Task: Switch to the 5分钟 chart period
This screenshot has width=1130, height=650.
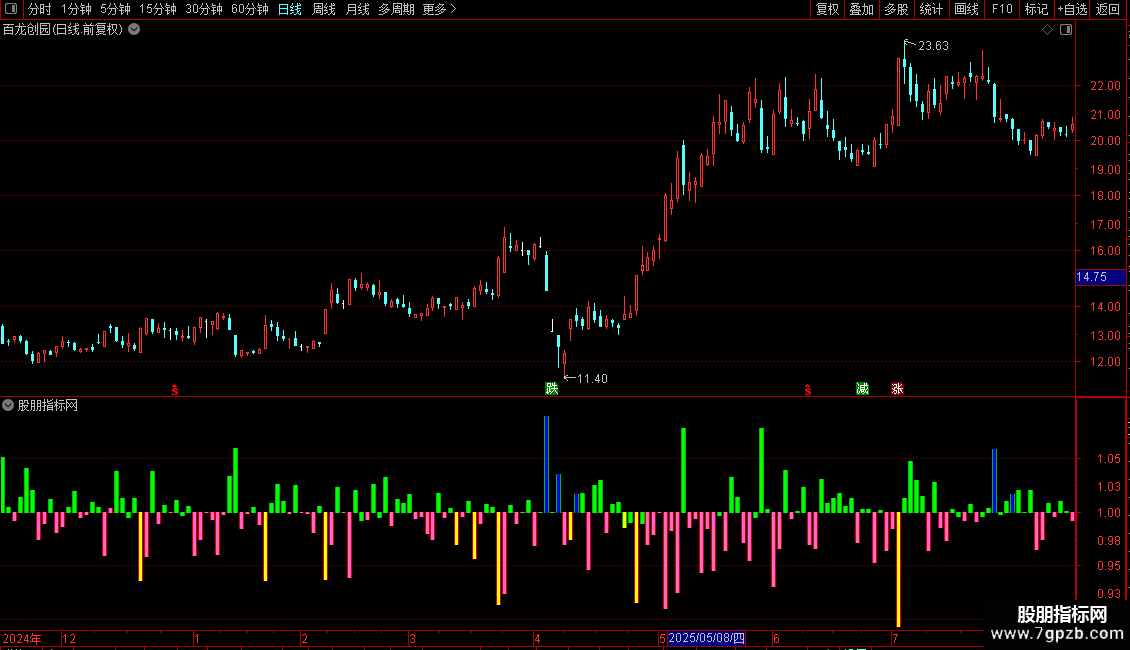Action: tap(115, 9)
